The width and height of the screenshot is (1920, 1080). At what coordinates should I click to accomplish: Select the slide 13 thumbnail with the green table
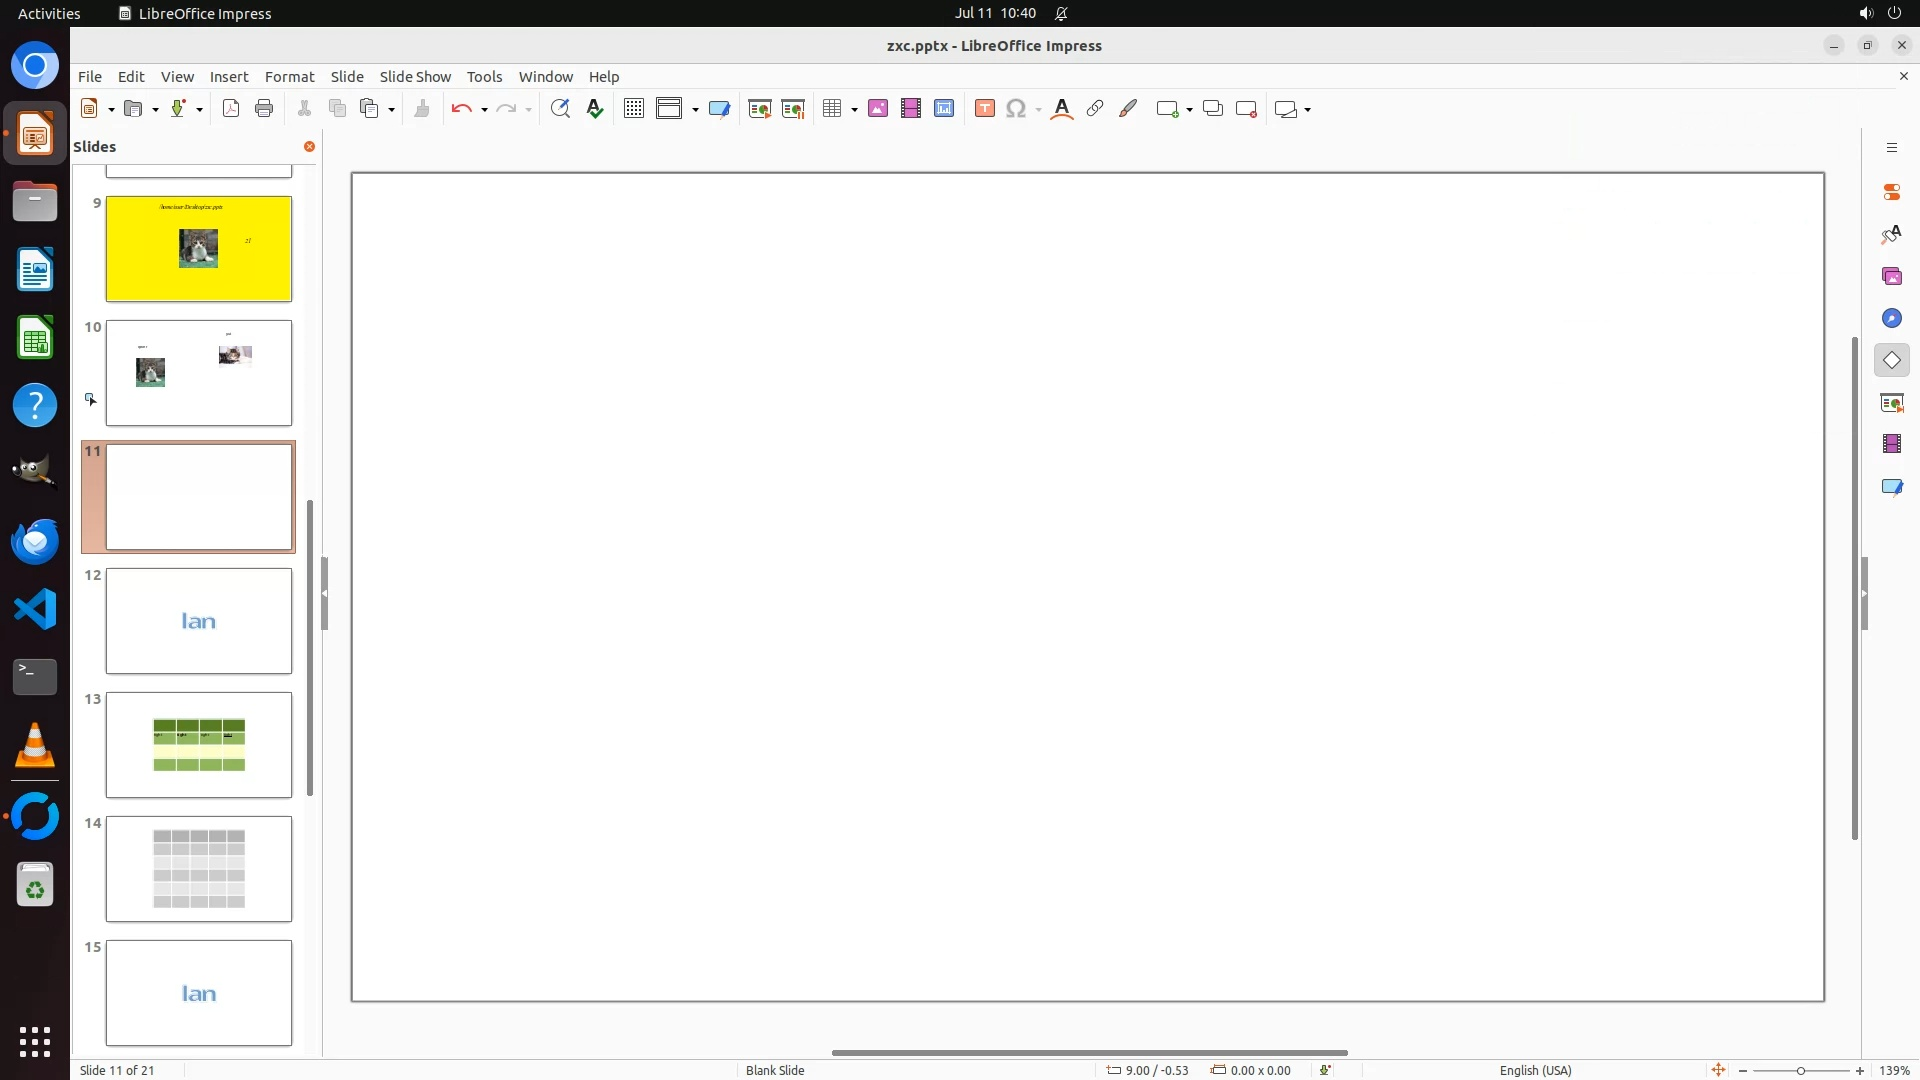199,745
